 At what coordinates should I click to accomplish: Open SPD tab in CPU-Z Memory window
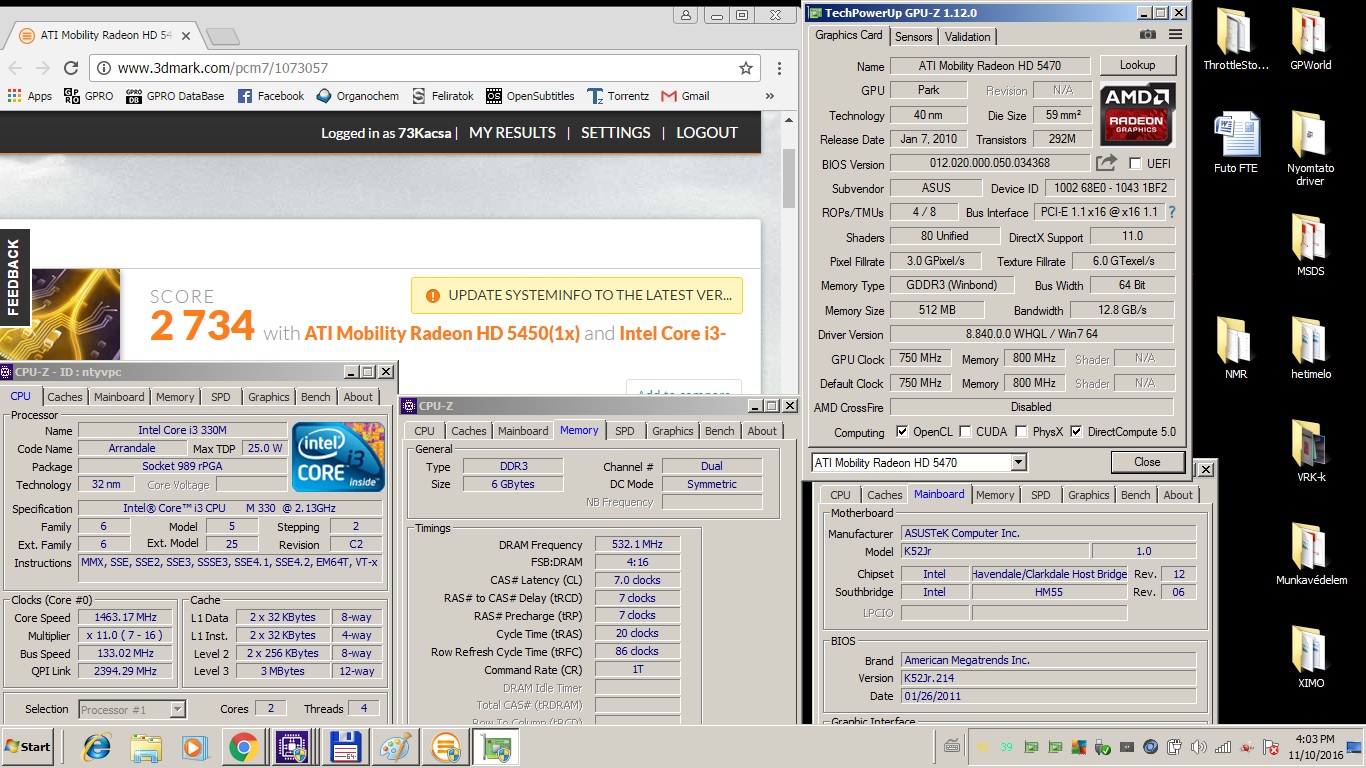(x=625, y=431)
